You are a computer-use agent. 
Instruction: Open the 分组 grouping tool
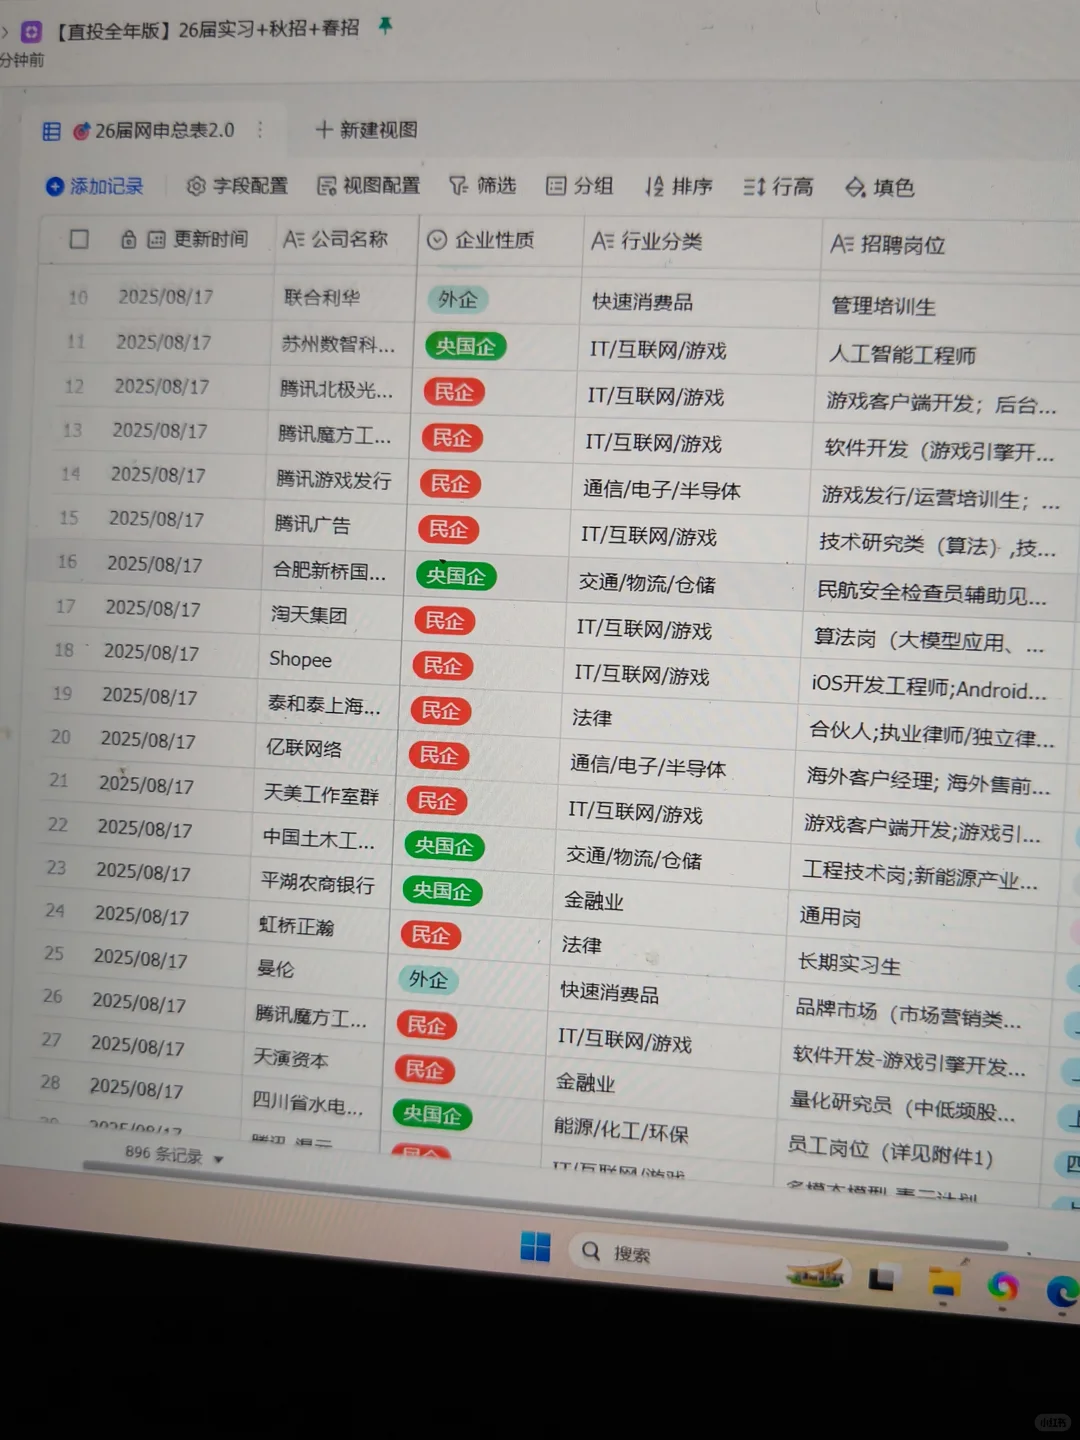click(580, 186)
